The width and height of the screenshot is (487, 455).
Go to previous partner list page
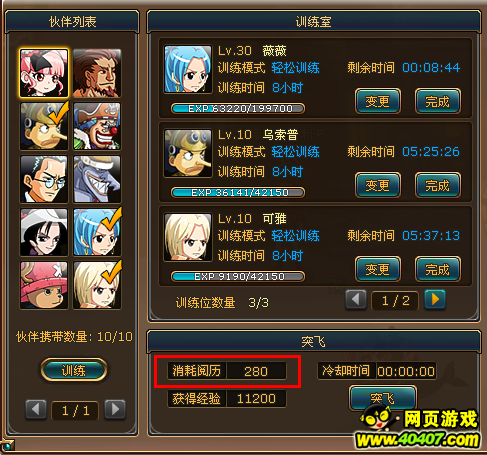tap(36, 409)
